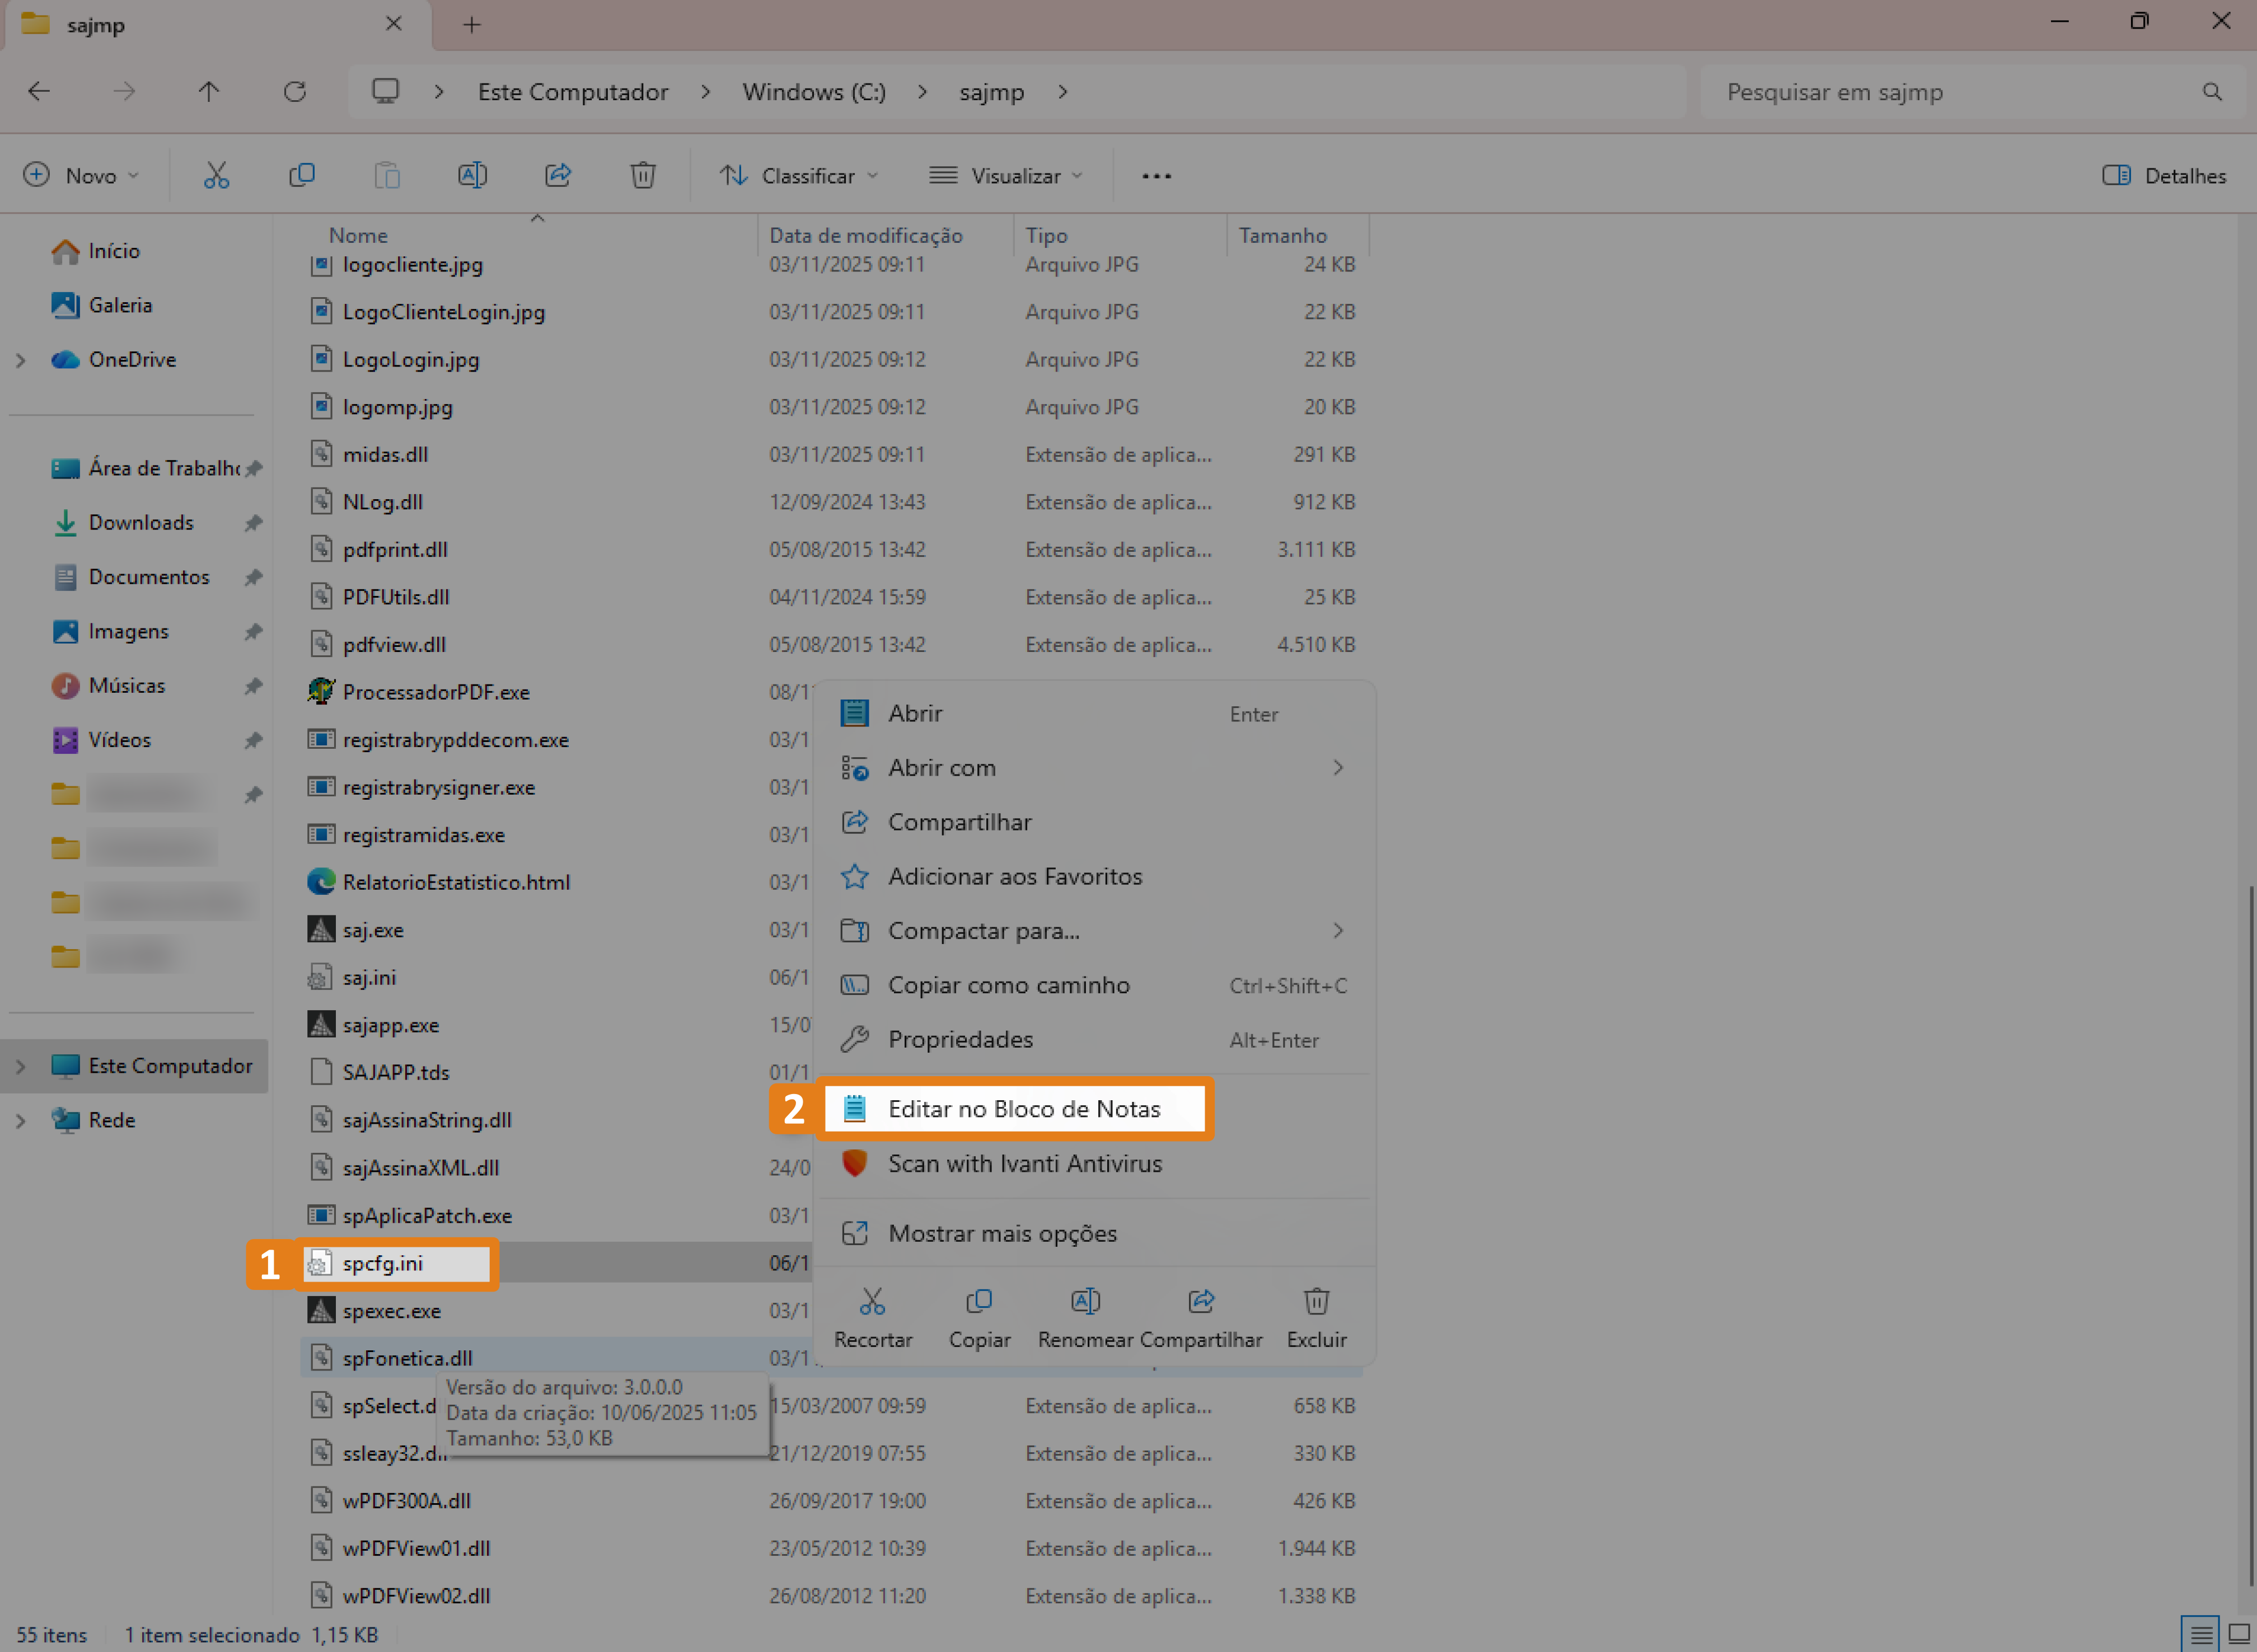The width and height of the screenshot is (2257, 1652).
Task: Click the Delete trash icon in the toolbar
Action: pyautogui.click(x=643, y=176)
